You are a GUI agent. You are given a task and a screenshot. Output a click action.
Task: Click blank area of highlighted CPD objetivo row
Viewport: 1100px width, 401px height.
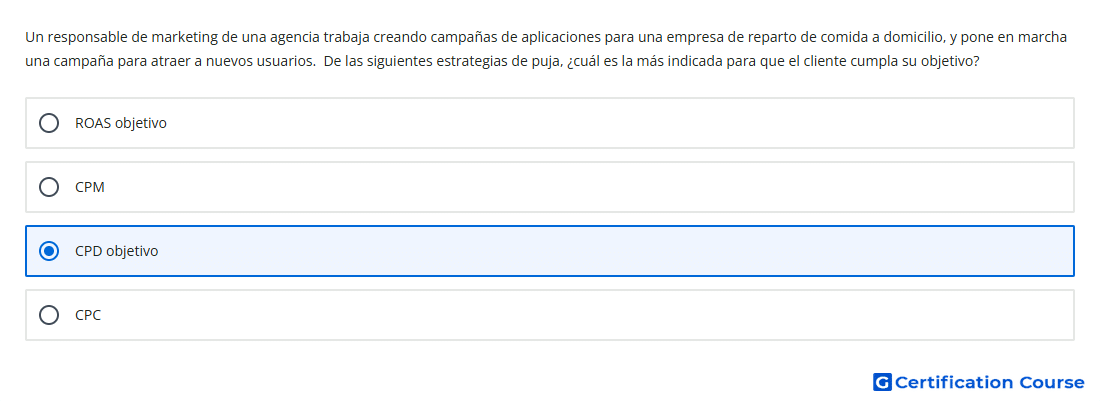(617, 251)
